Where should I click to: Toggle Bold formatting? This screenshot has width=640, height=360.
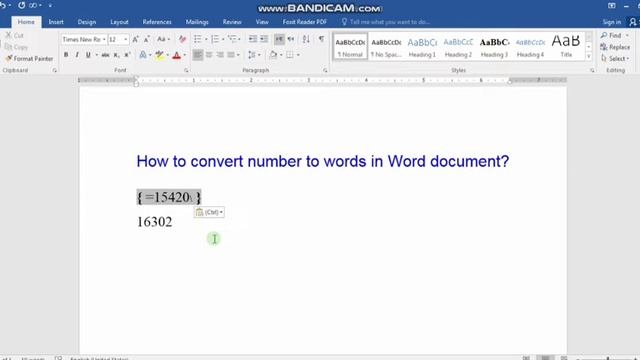tap(66, 55)
